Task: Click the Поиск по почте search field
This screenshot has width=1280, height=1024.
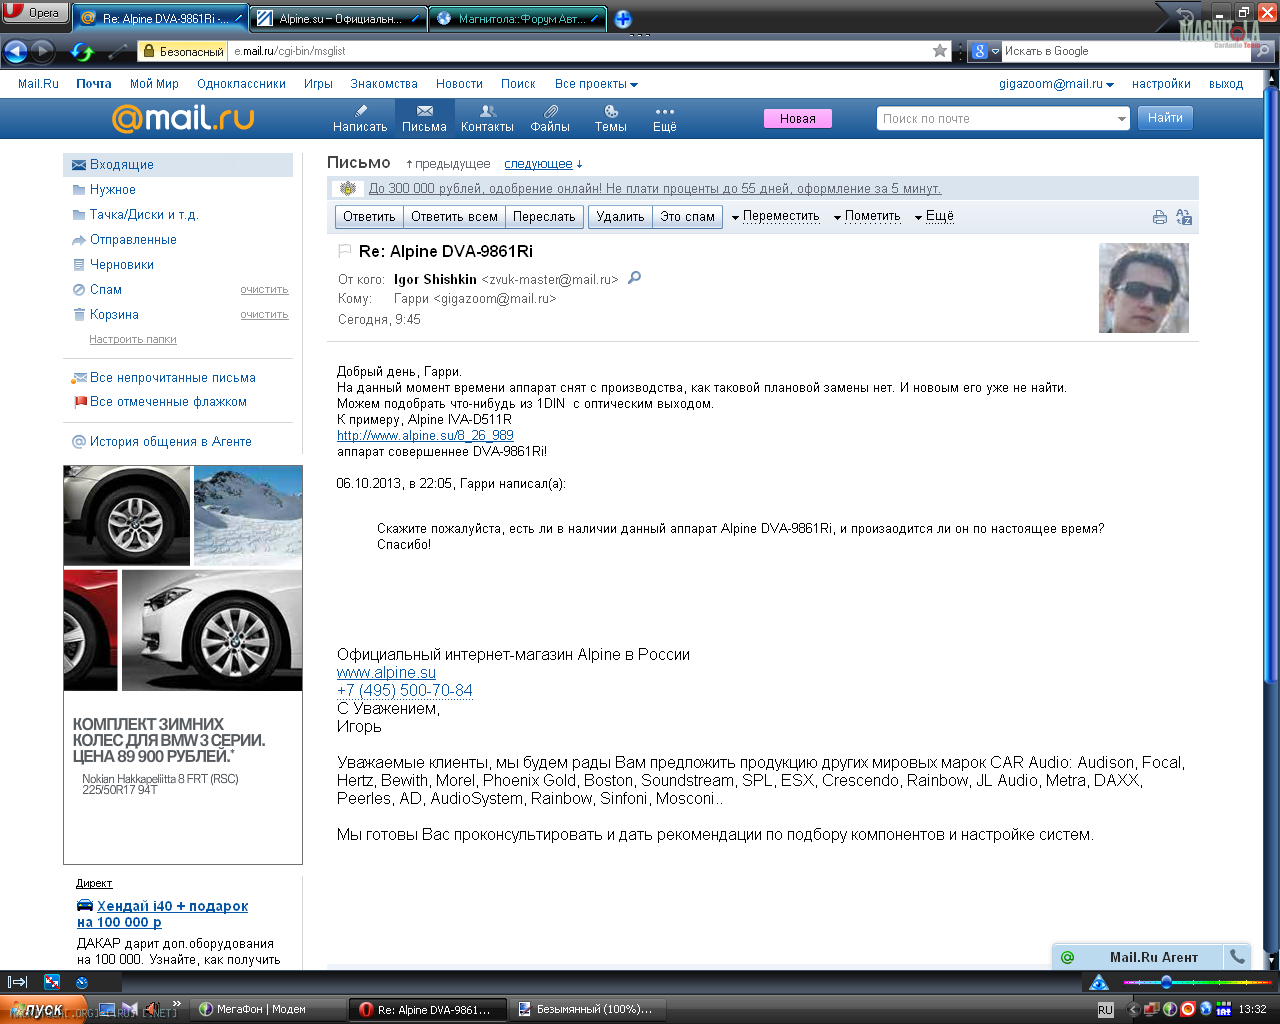Action: point(995,118)
